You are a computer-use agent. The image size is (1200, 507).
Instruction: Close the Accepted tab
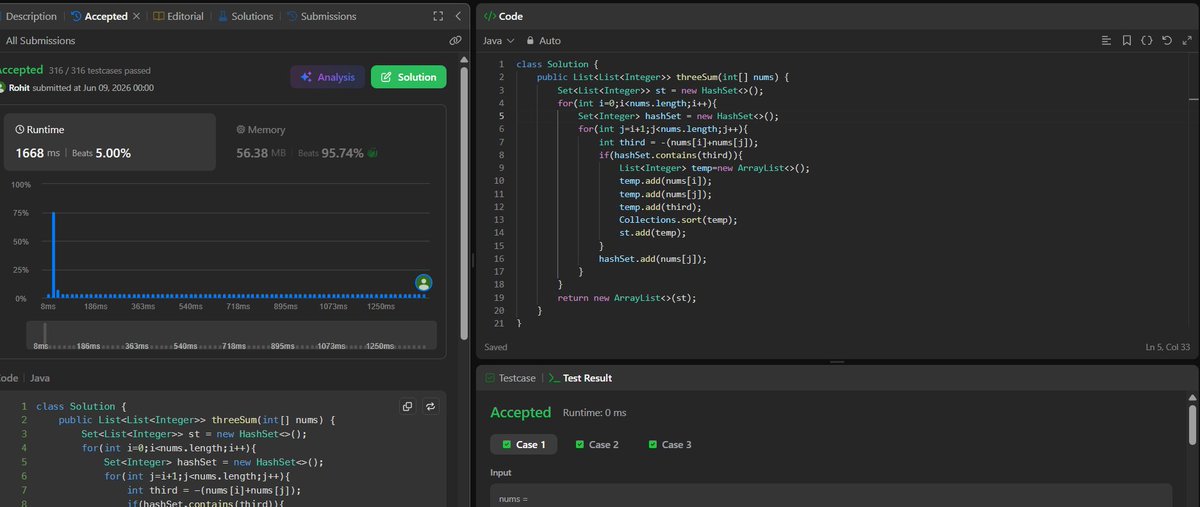[x=137, y=16]
